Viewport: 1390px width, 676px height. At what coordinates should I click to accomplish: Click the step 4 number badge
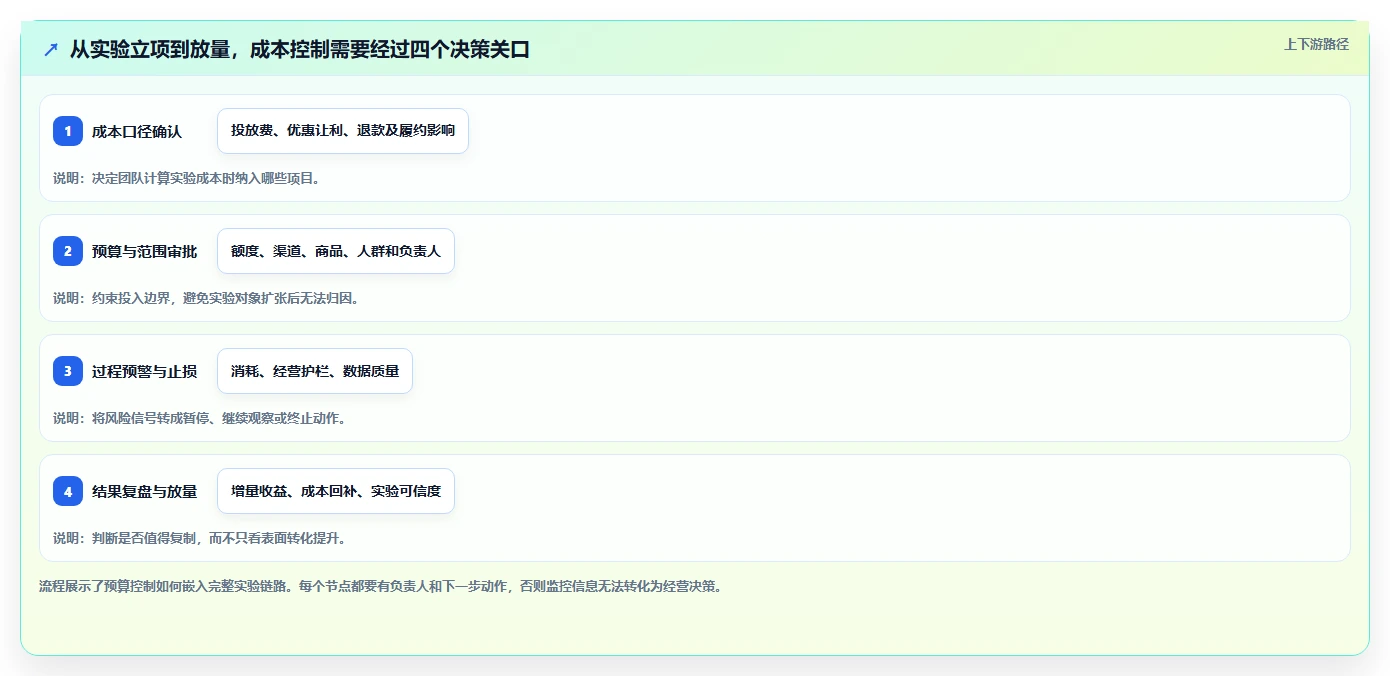[x=68, y=491]
